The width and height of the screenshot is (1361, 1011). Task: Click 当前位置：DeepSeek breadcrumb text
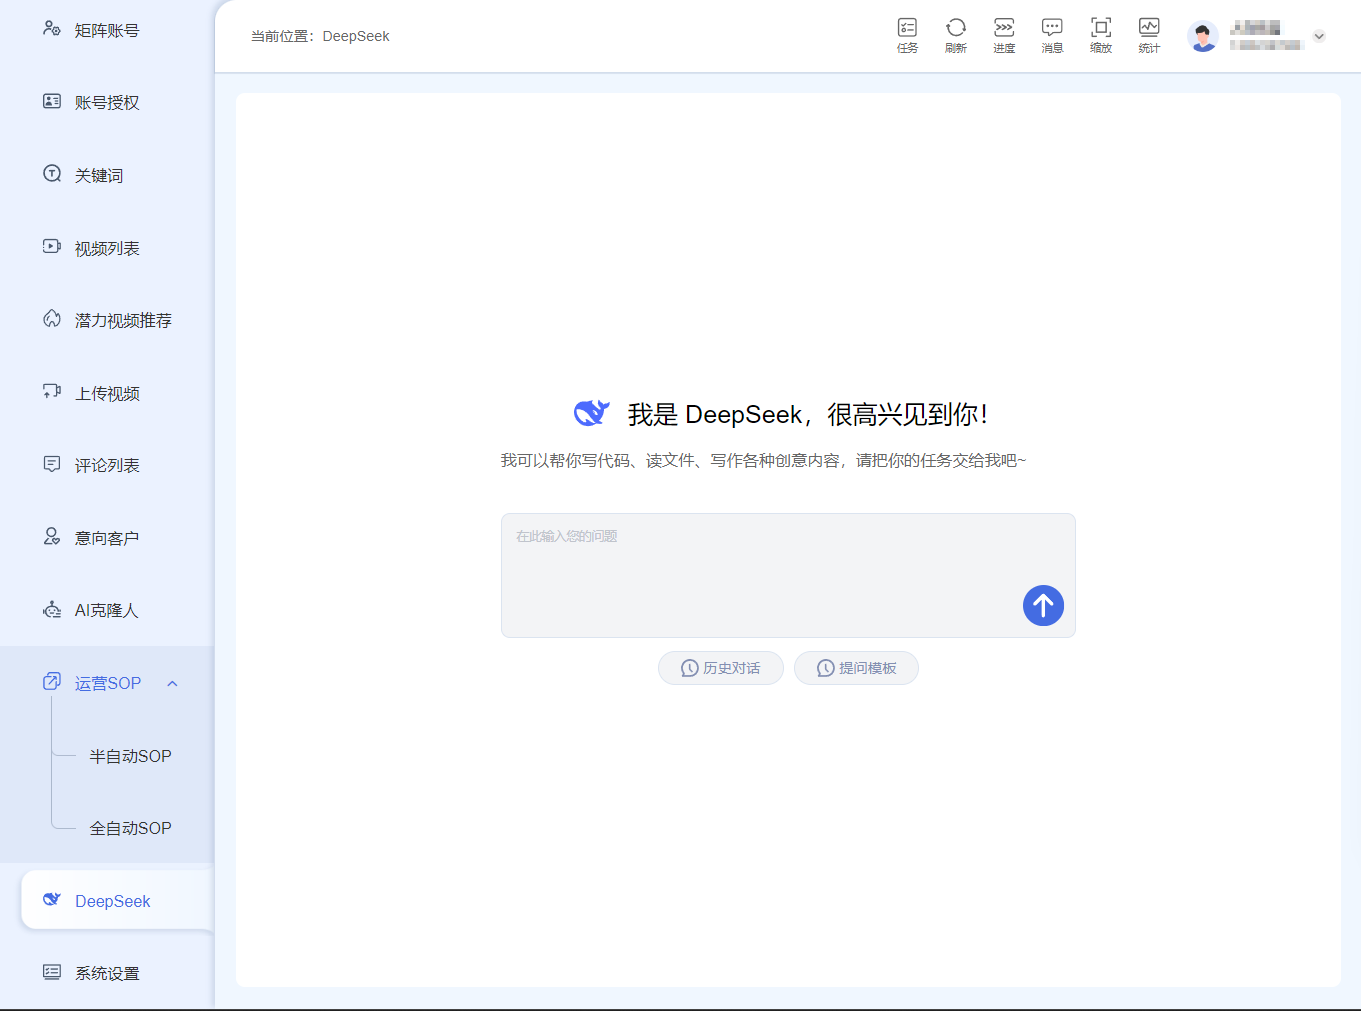[320, 36]
